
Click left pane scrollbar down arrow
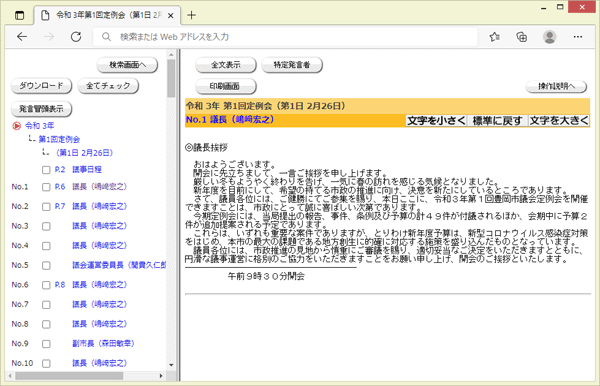point(171,365)
